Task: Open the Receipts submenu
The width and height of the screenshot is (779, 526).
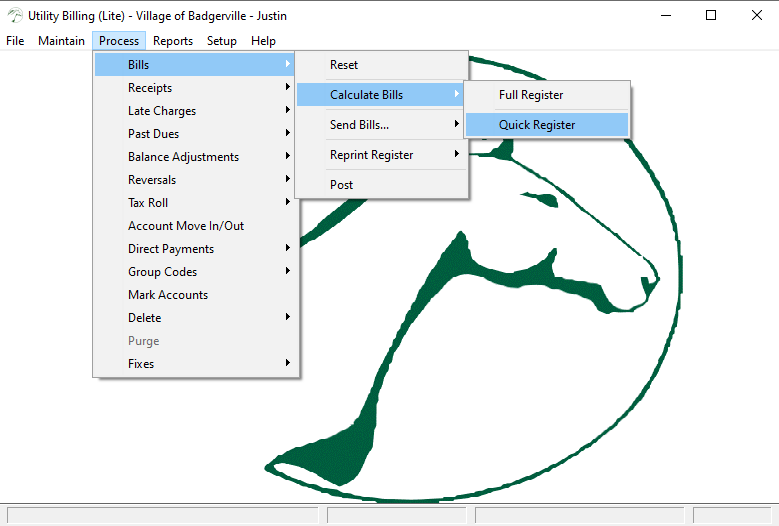Action: [150, 88]
